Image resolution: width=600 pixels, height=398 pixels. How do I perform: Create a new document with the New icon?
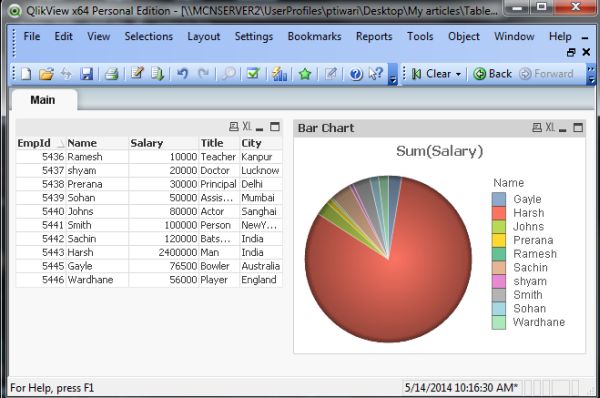point(26,73)
